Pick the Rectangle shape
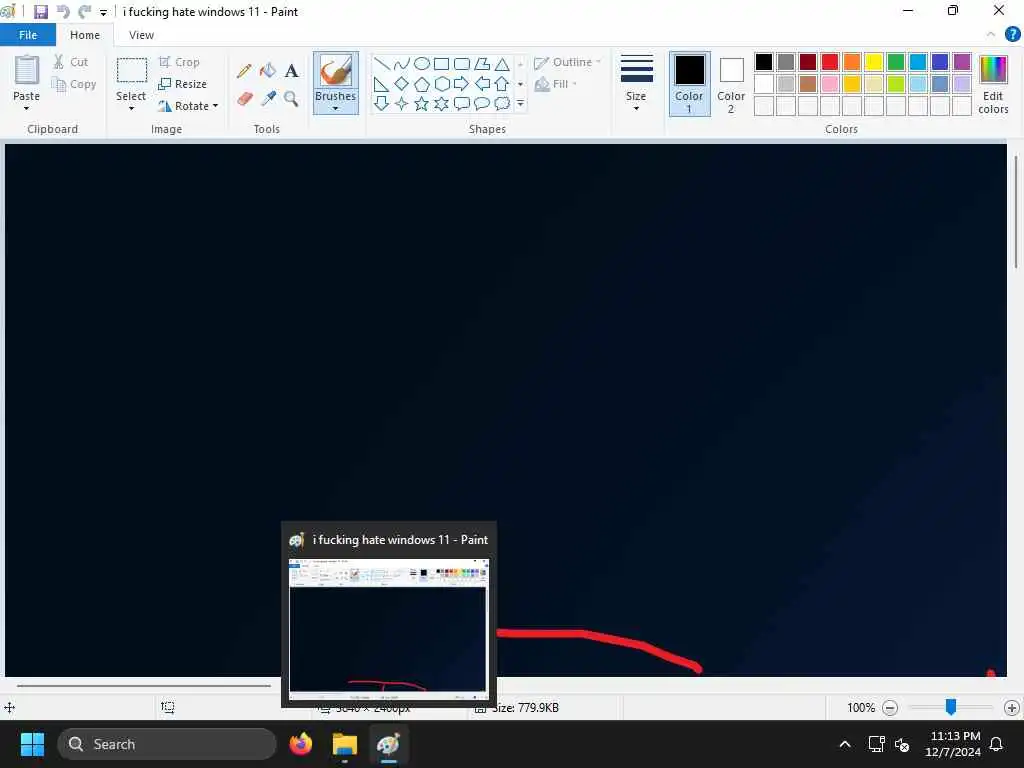Image resolution: width=1024 pixels, height=768 pixels. (441, 64)
